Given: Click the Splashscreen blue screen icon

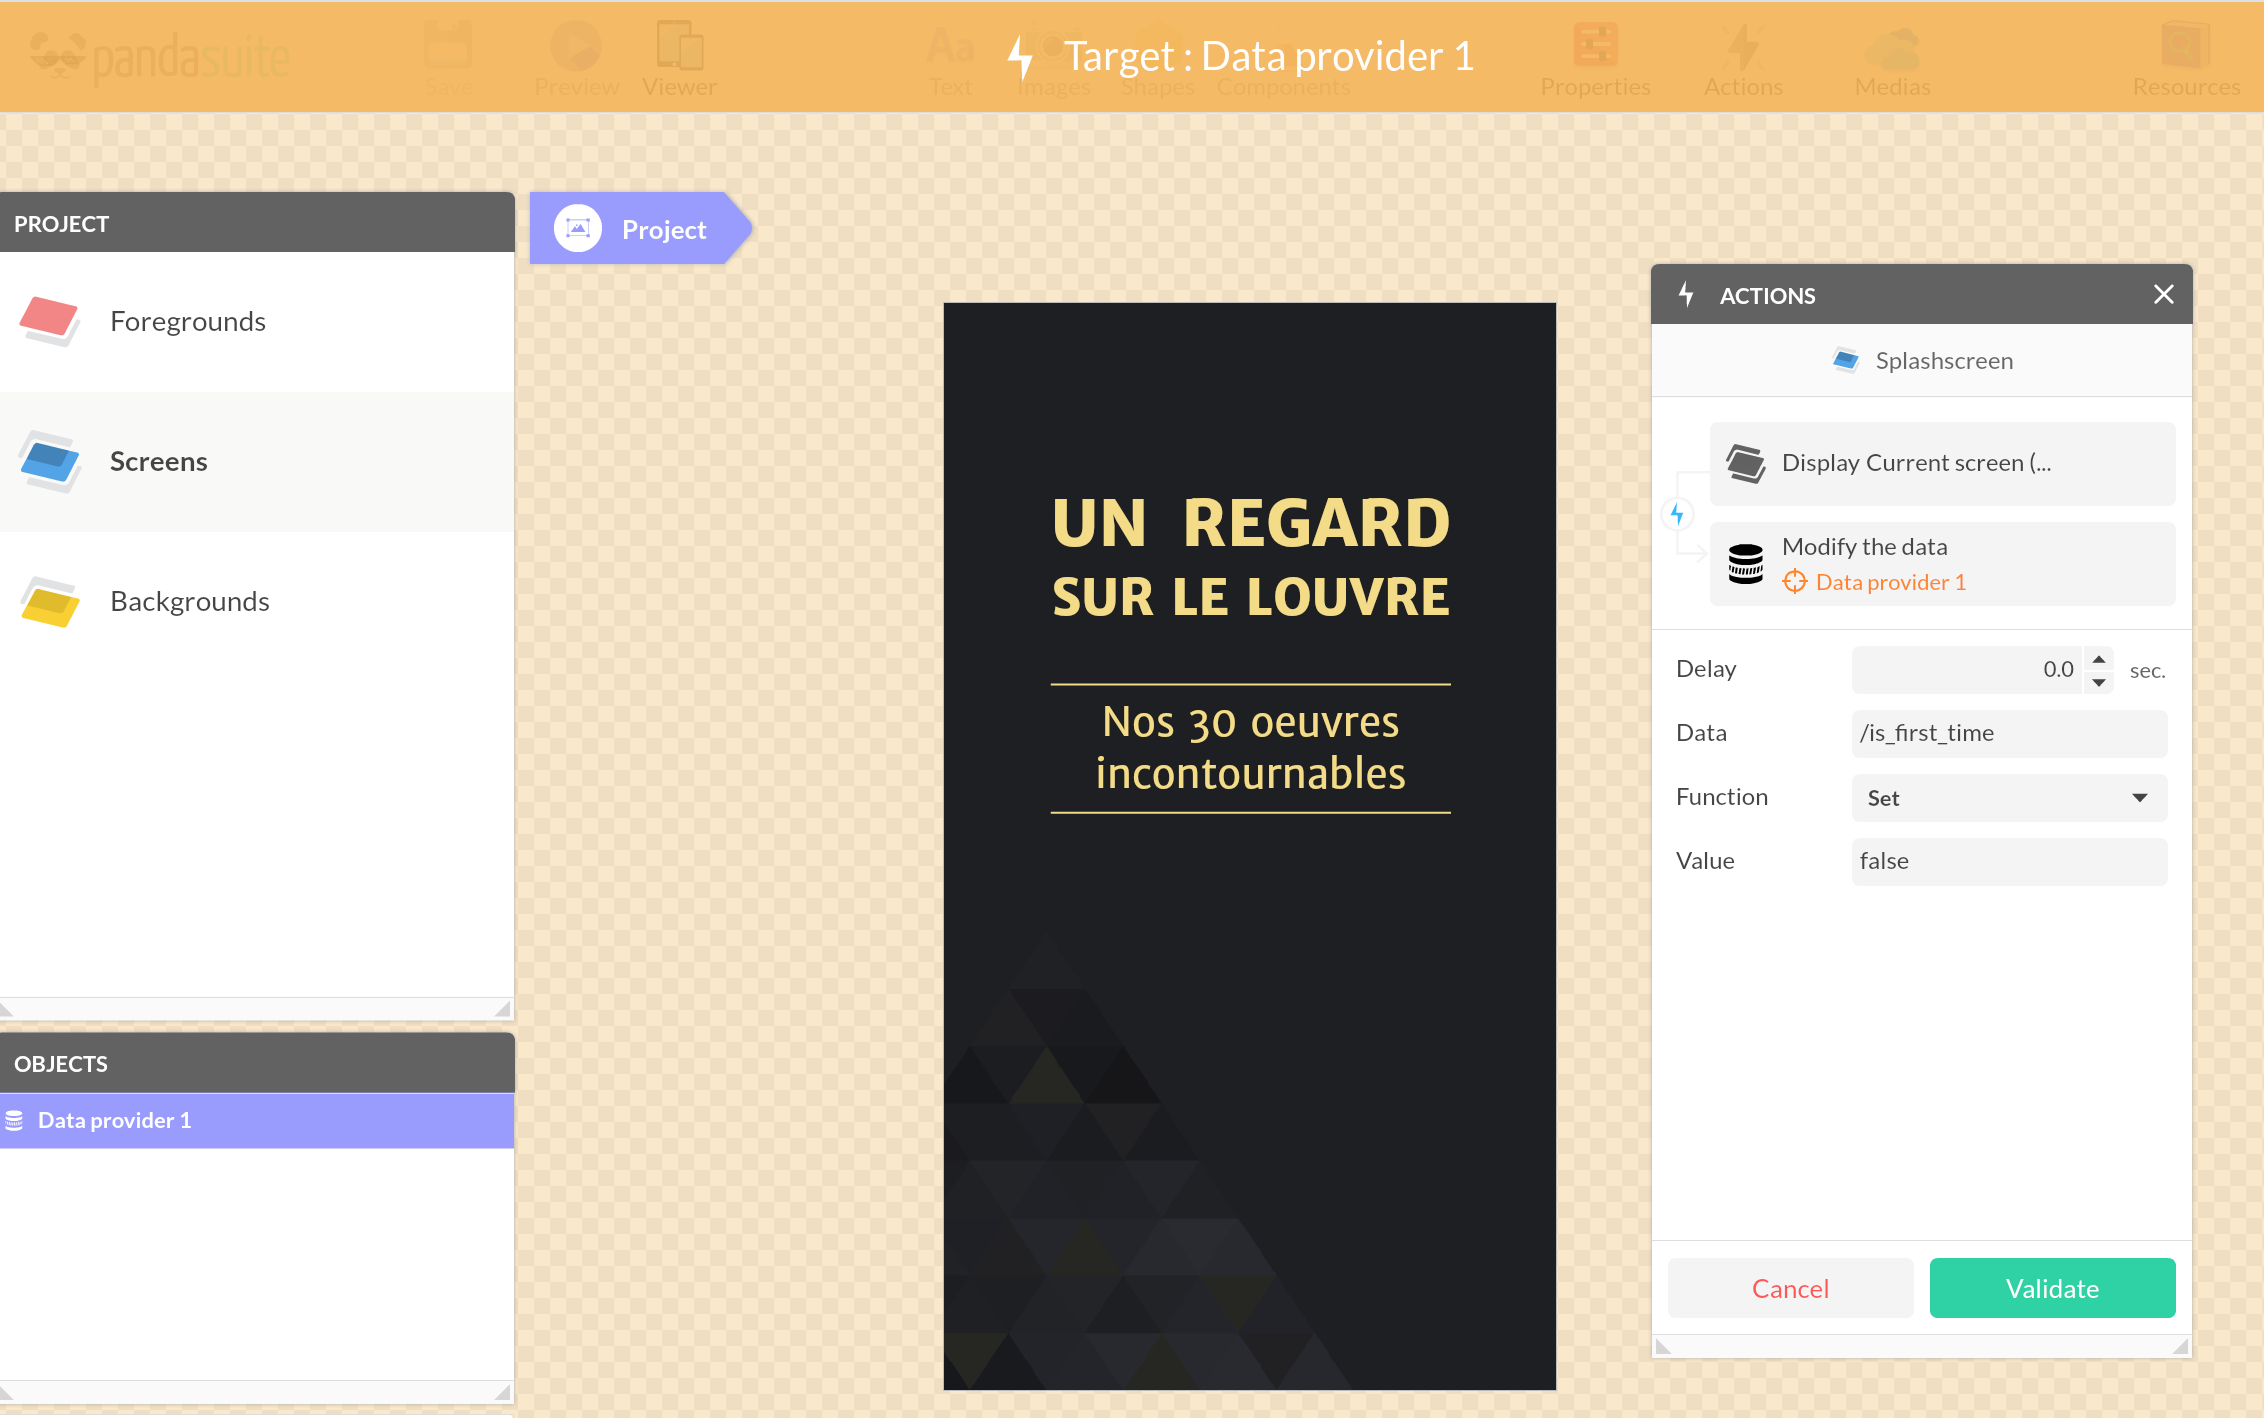Looking at the screenshot, I should [1846, 360].
